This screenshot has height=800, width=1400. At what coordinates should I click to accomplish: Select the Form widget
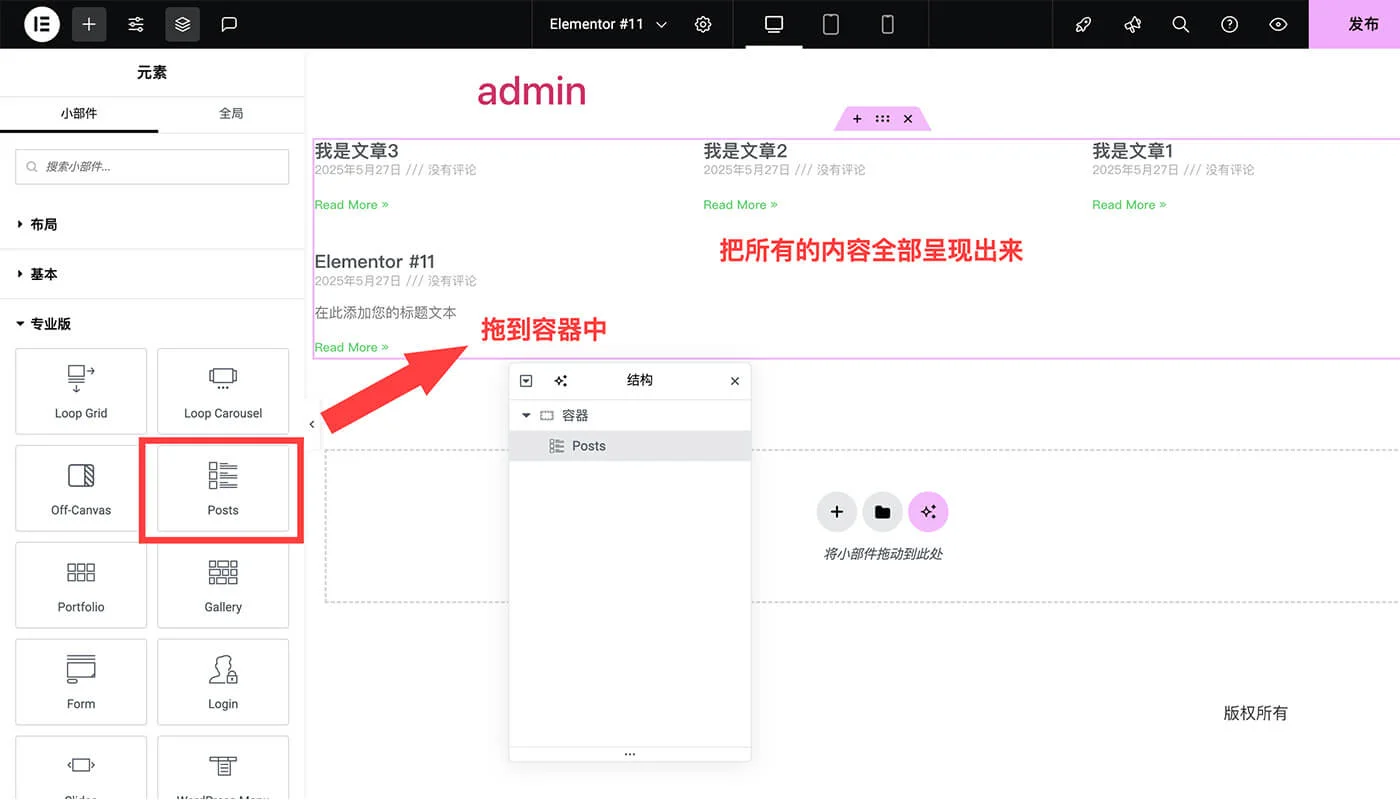81,681
